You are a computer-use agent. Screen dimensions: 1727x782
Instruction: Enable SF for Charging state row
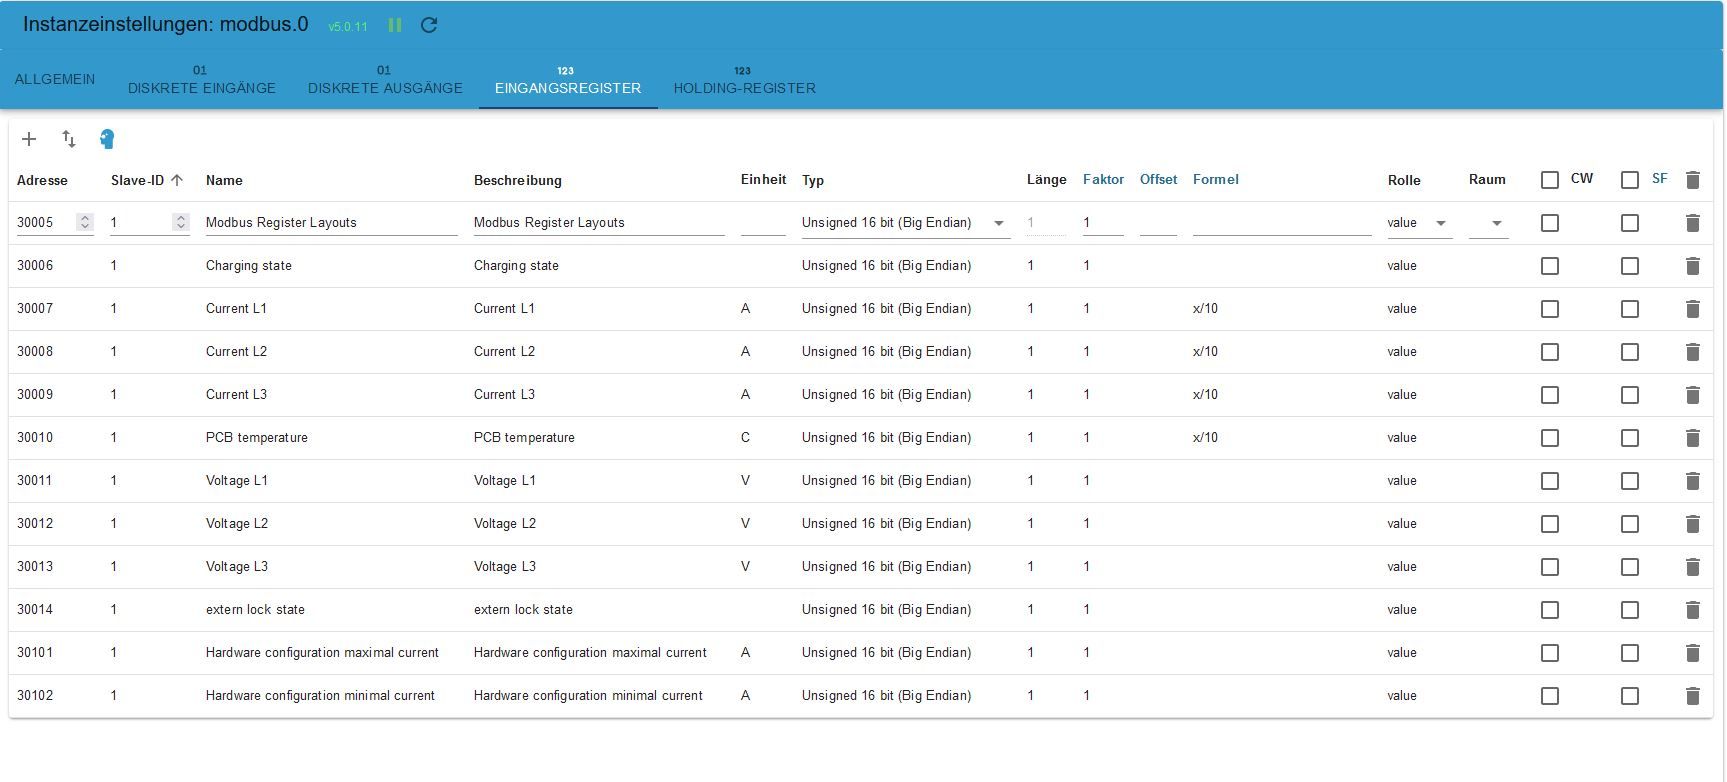[x=1630, y=266]
